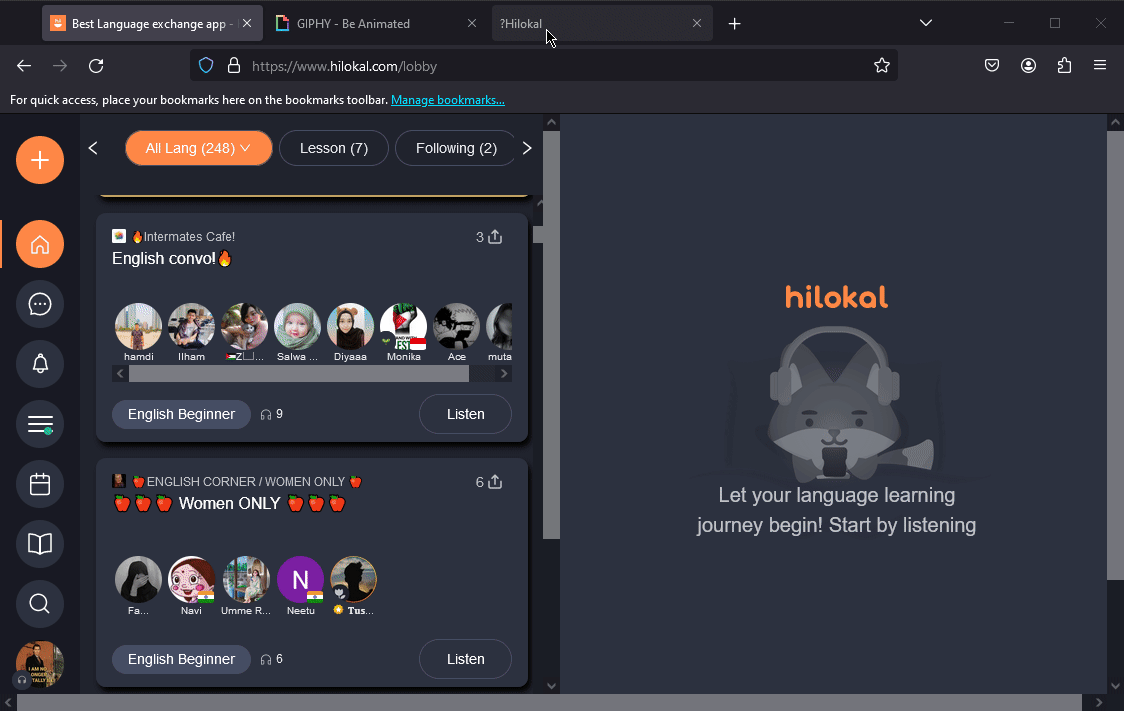Image resolution: width=1124 pixels, height=711 pixels.
Task: Click the participants horizontal scrollbar thumb
Action: (x=299, y=373)
